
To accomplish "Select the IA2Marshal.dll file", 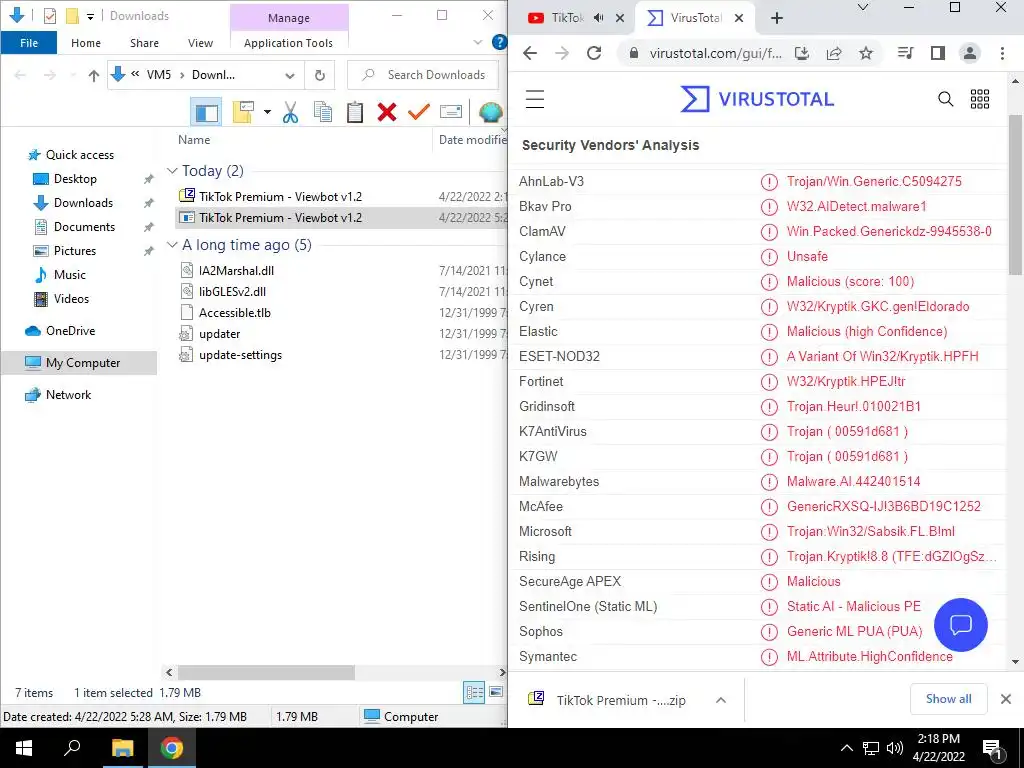I will [236, 270].
